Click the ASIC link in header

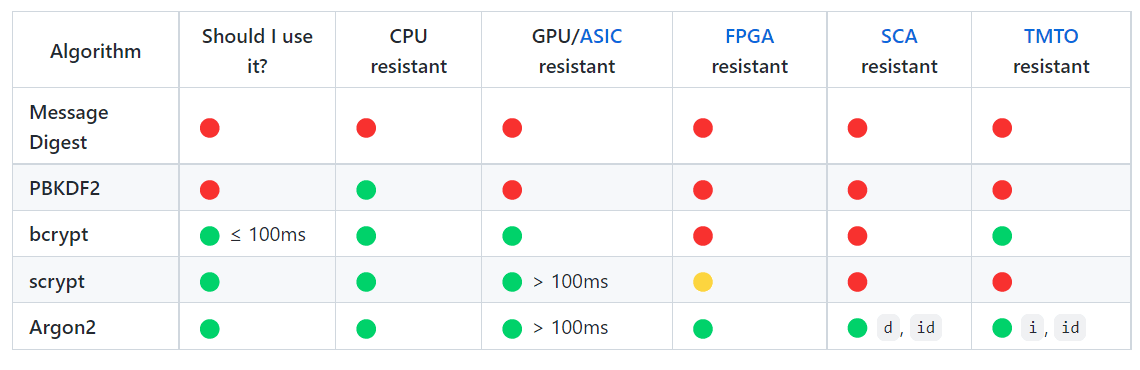pyautogui.click(x=601, y=36)
